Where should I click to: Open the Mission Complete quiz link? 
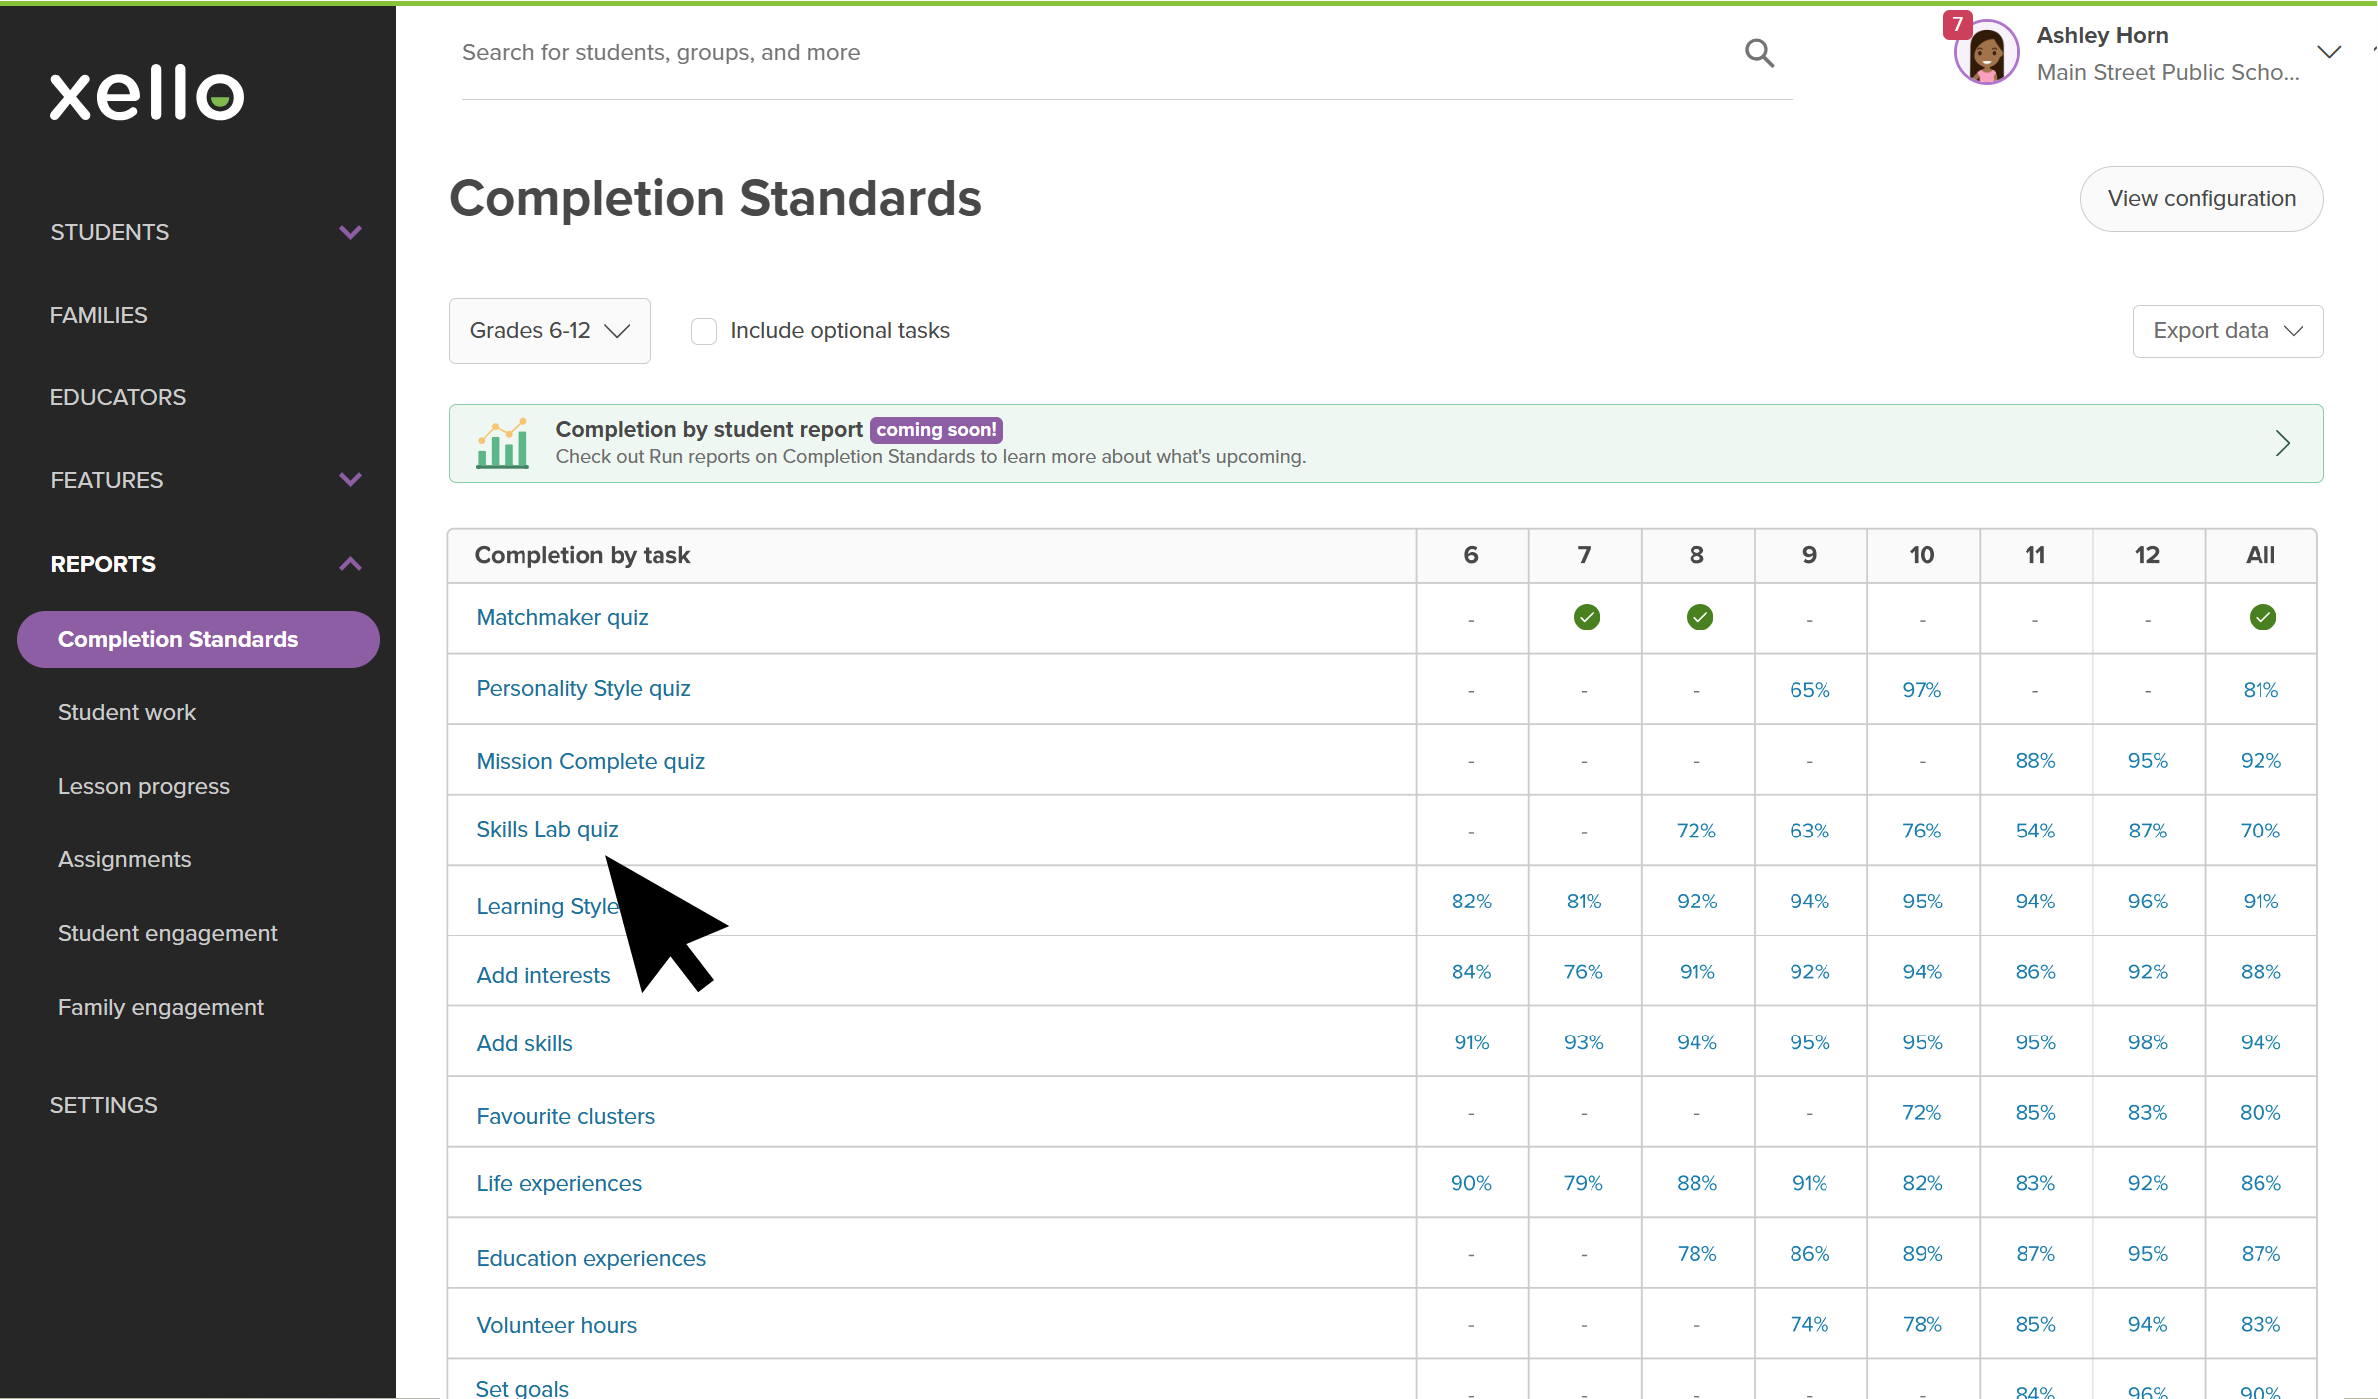[x=590, y=761]
